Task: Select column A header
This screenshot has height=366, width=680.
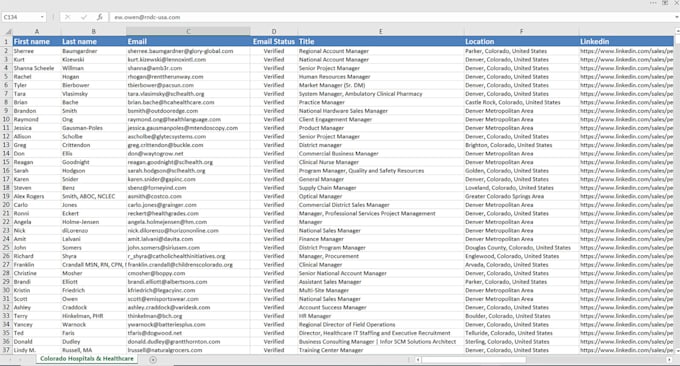Action: (x=37, y=32)
